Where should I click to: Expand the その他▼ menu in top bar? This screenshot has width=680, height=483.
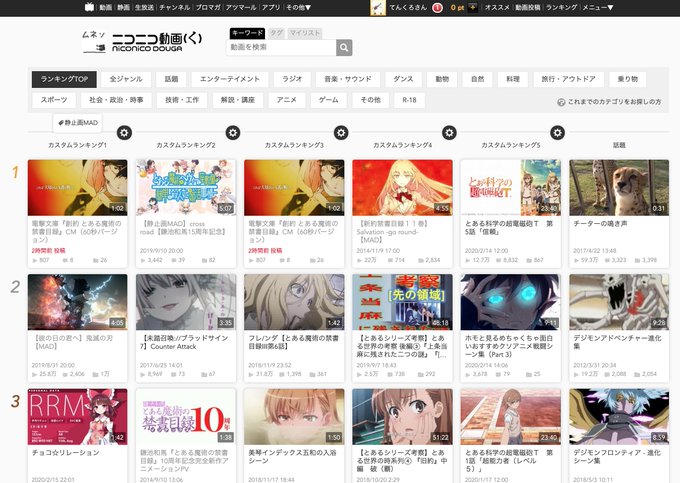(x=298, y=7)
